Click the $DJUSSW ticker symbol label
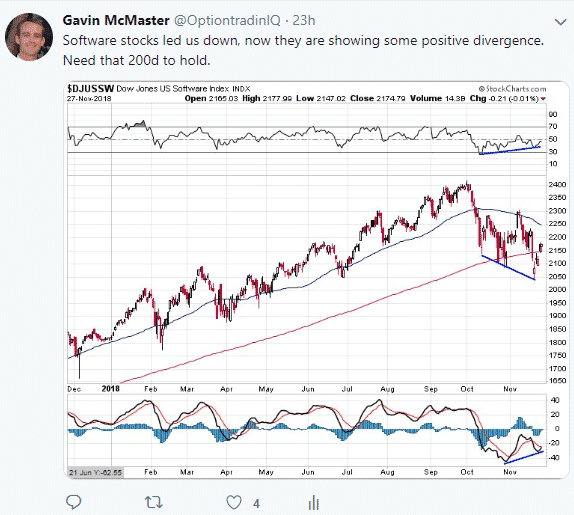574x515 pixels. (x=91, y=89)
